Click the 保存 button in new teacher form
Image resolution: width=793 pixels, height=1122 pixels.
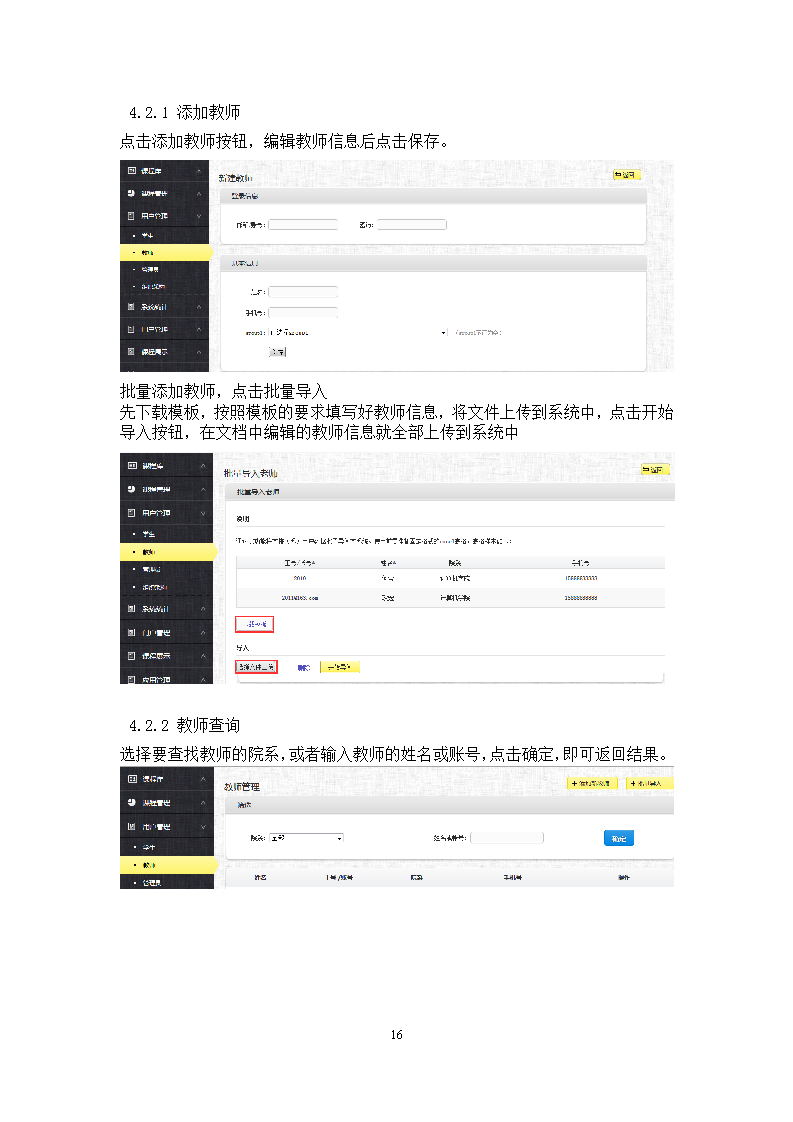pyautogui.click(x=278, y=352)
